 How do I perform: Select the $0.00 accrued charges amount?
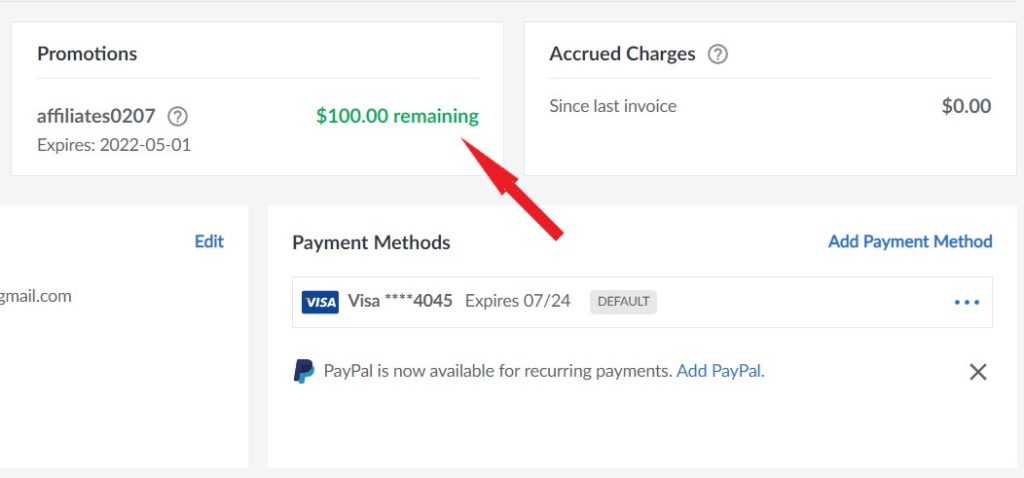click(x=966, y=106)
